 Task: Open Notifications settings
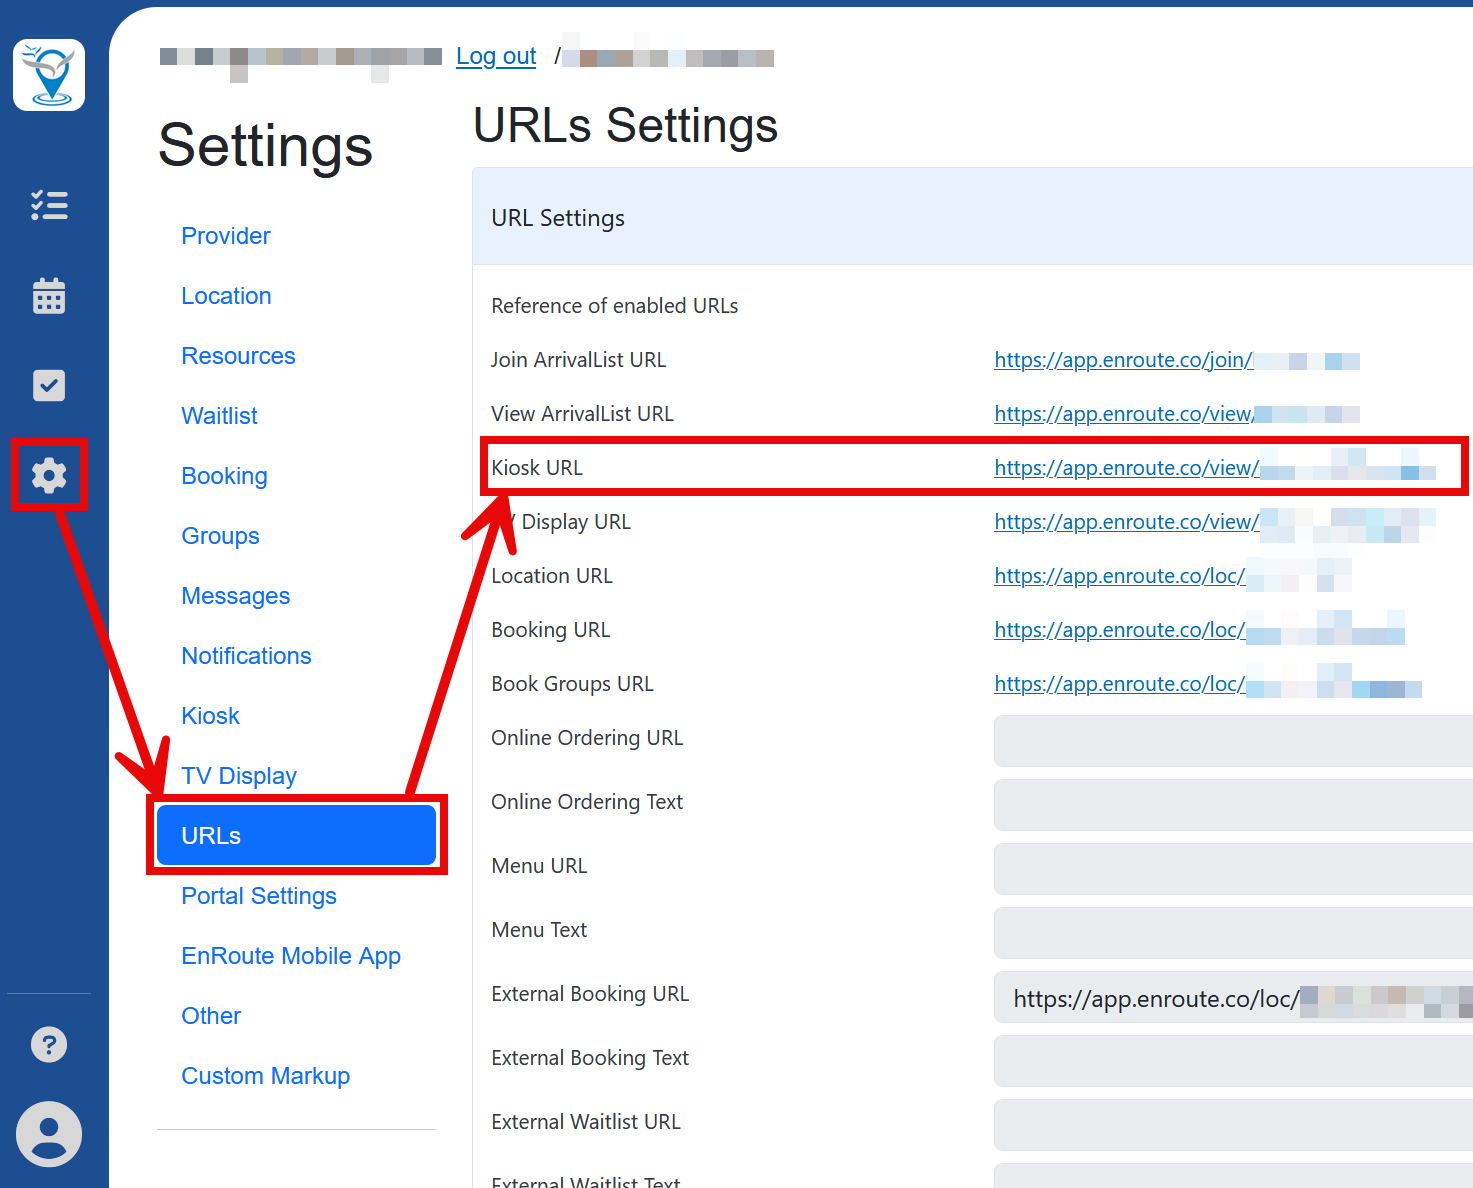click(246, 656)
